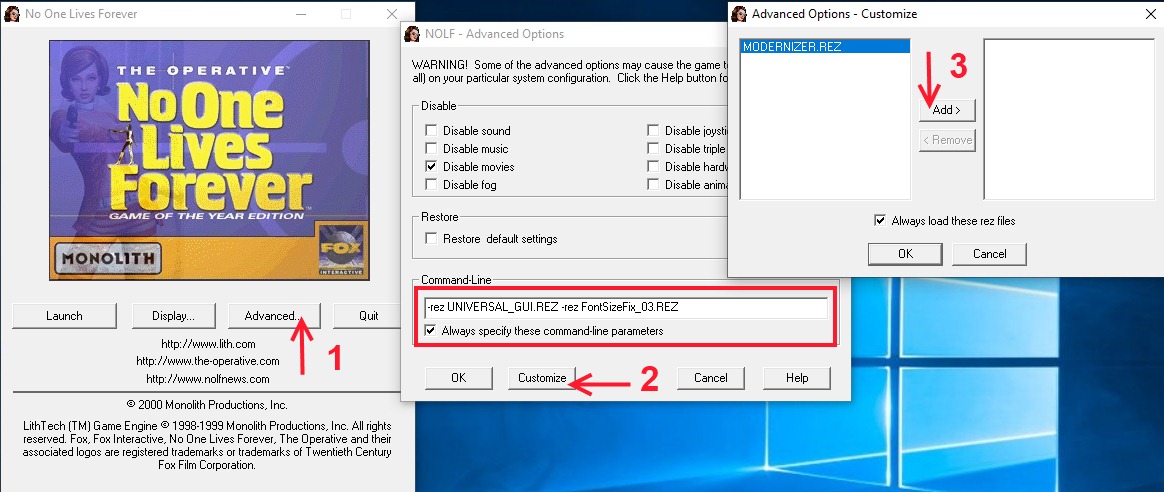Click the Quit button
Viewport: 1164px width, 492px height.
[x=369, y=315]
